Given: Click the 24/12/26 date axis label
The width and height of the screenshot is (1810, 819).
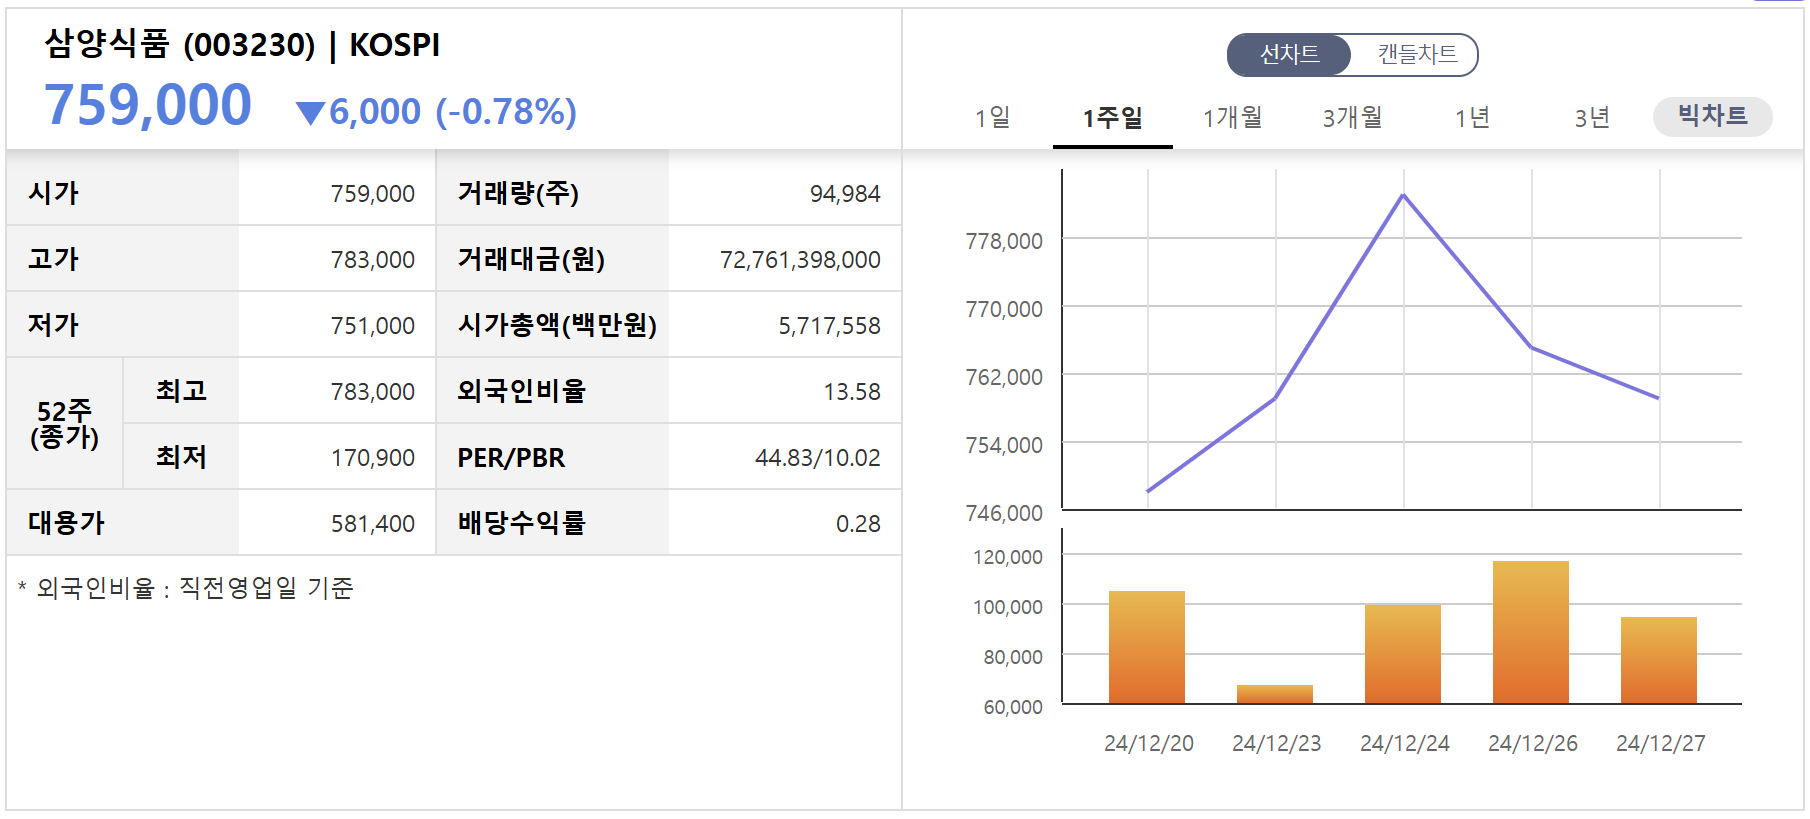Looking at the screenshot, I should (1532, 743).
